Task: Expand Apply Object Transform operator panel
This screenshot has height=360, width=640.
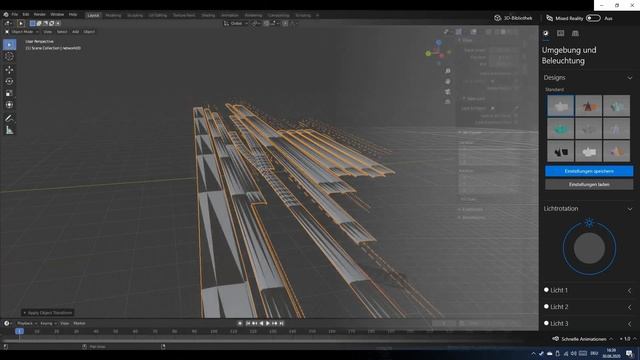Action: [47, 313]
